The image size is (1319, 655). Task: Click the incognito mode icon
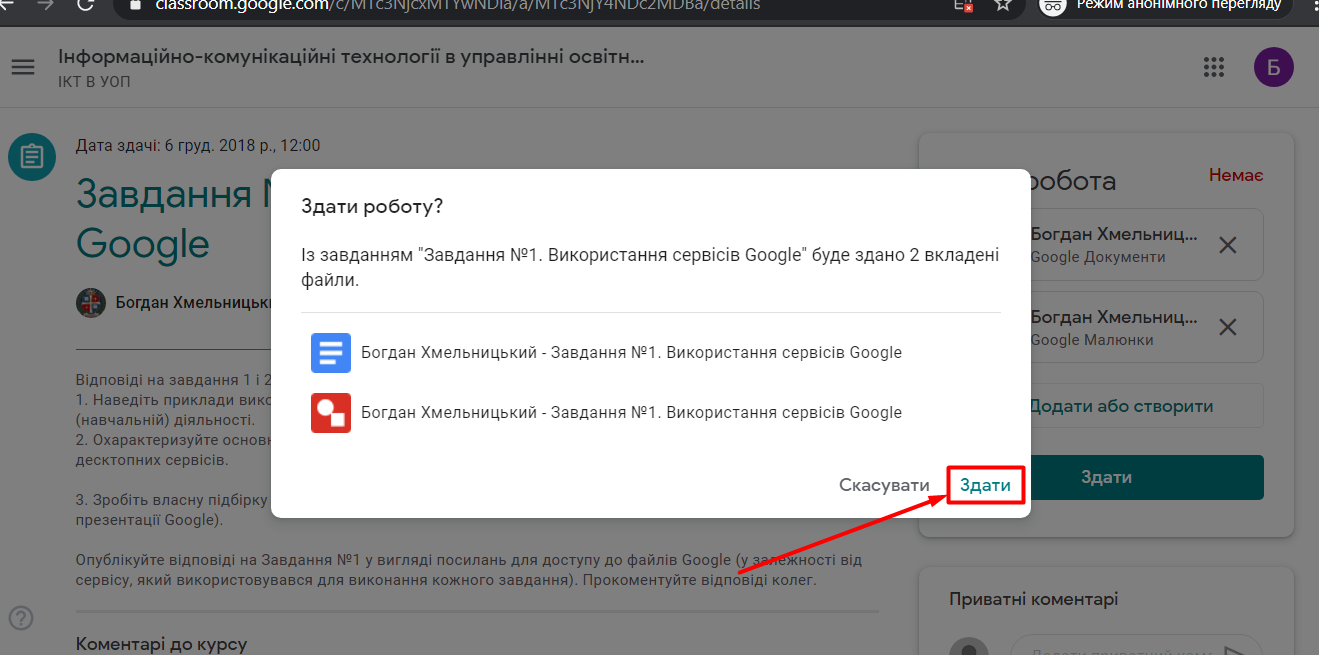[x=1051, y=5]
